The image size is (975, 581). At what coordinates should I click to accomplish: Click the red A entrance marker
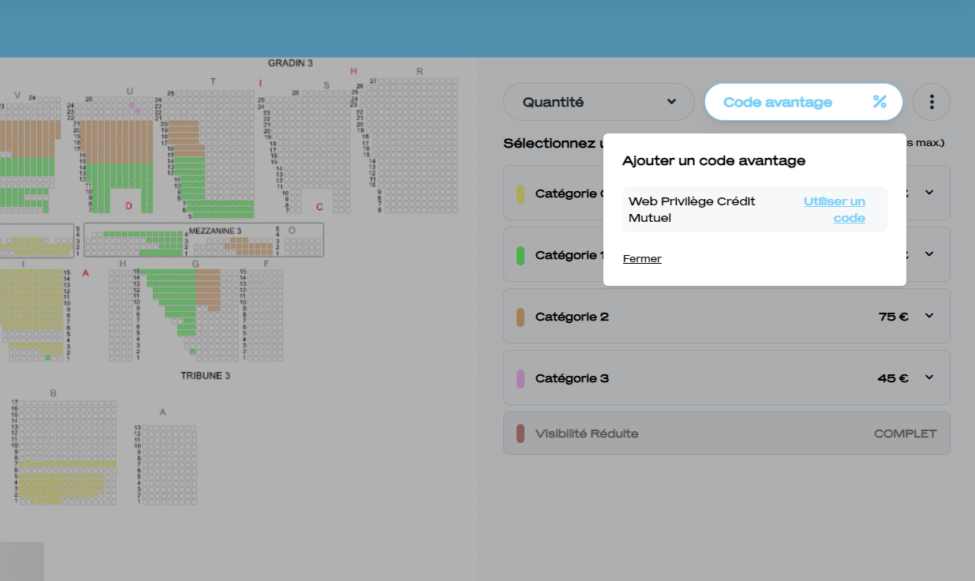pos(86,273)
